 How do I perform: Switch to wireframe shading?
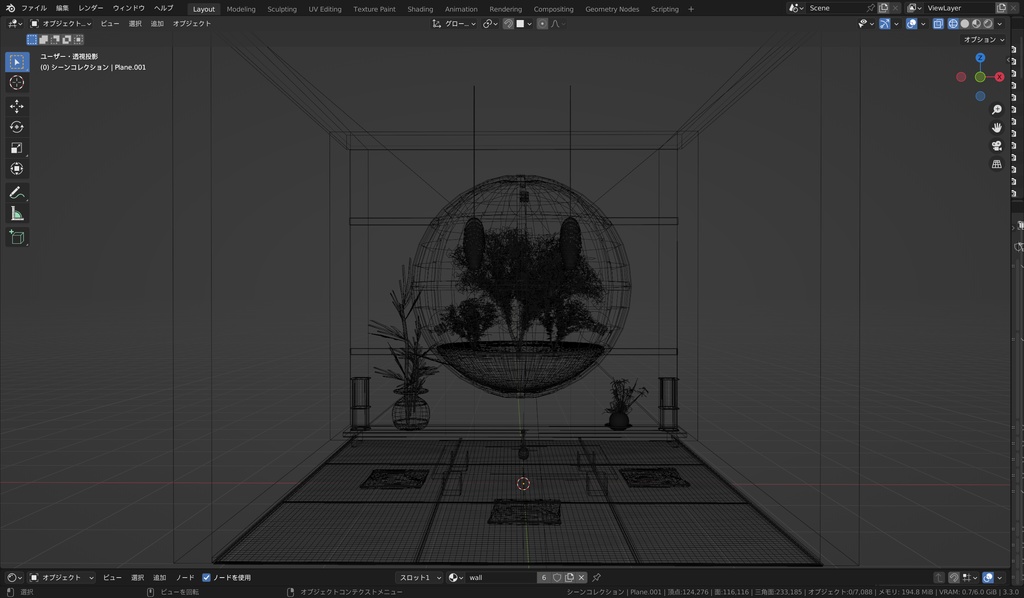[953, 24]
